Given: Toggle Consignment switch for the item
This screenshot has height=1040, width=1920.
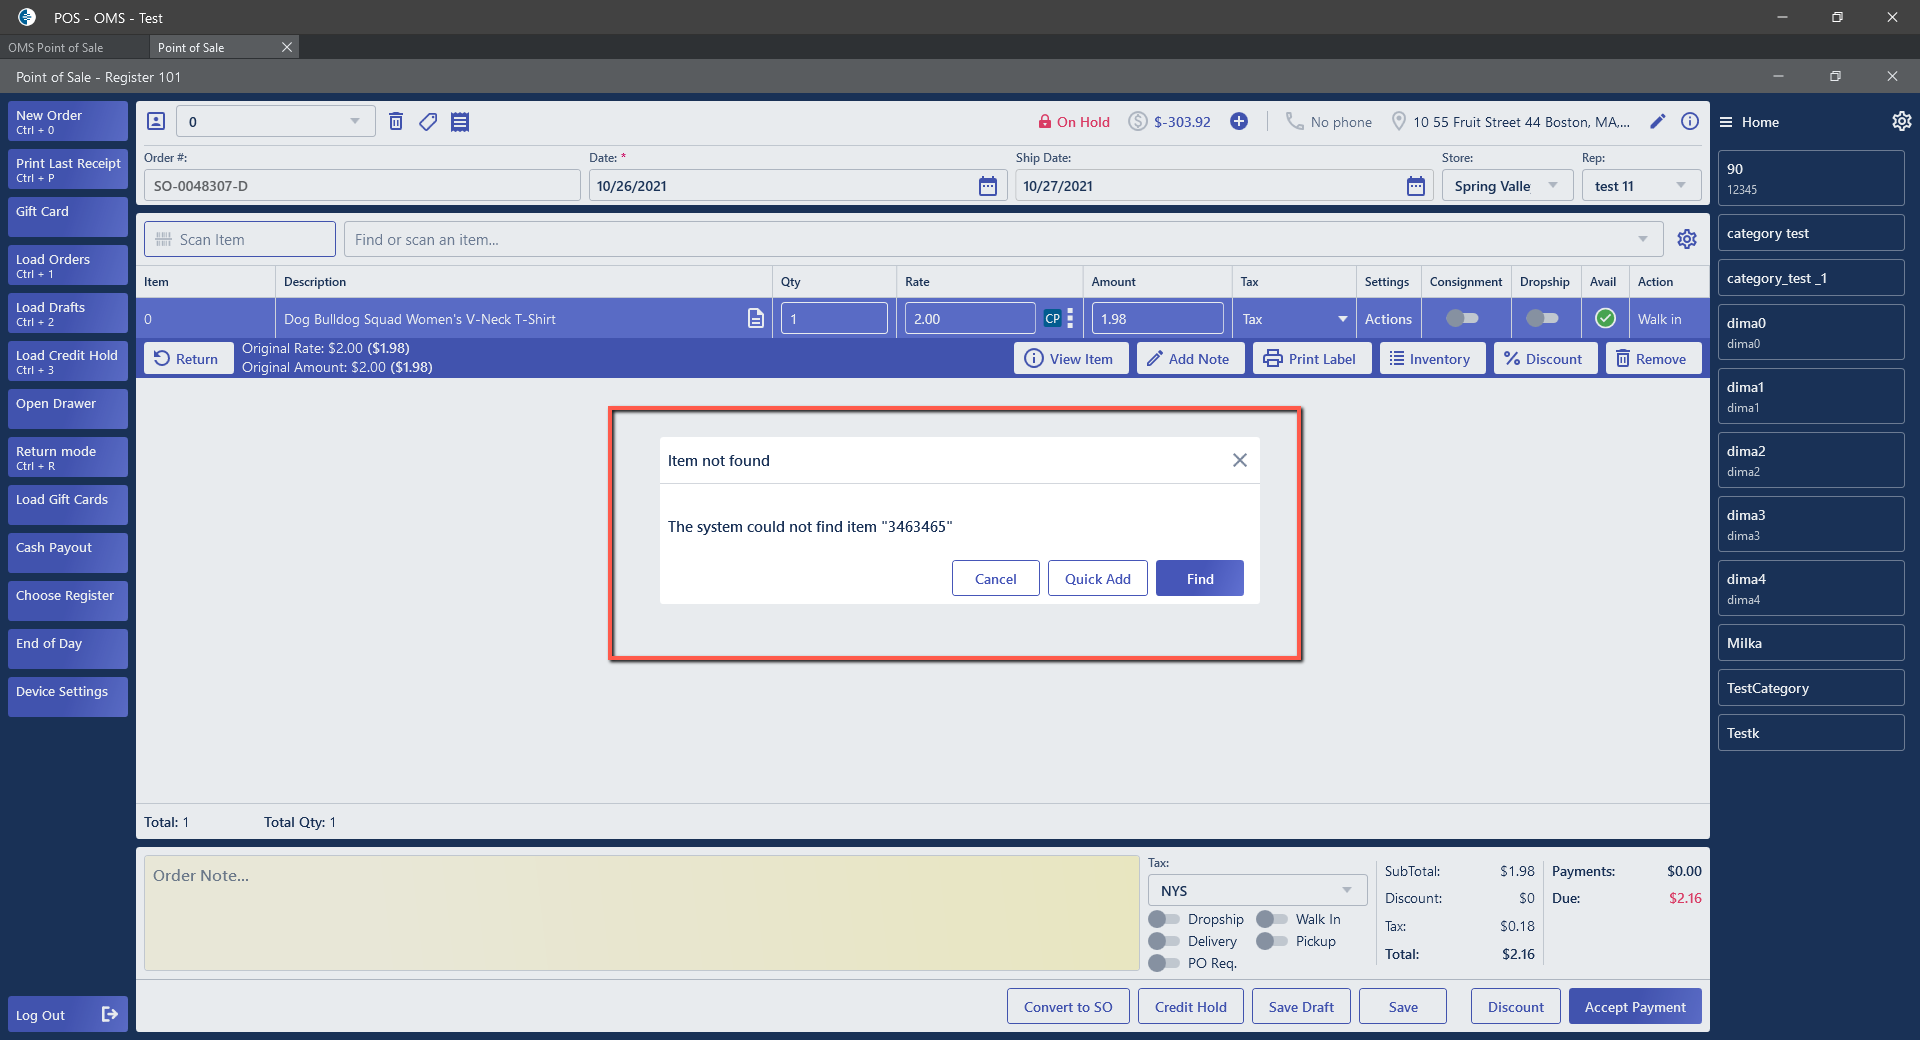Looking at the screenshot, I should point(1462,318).
